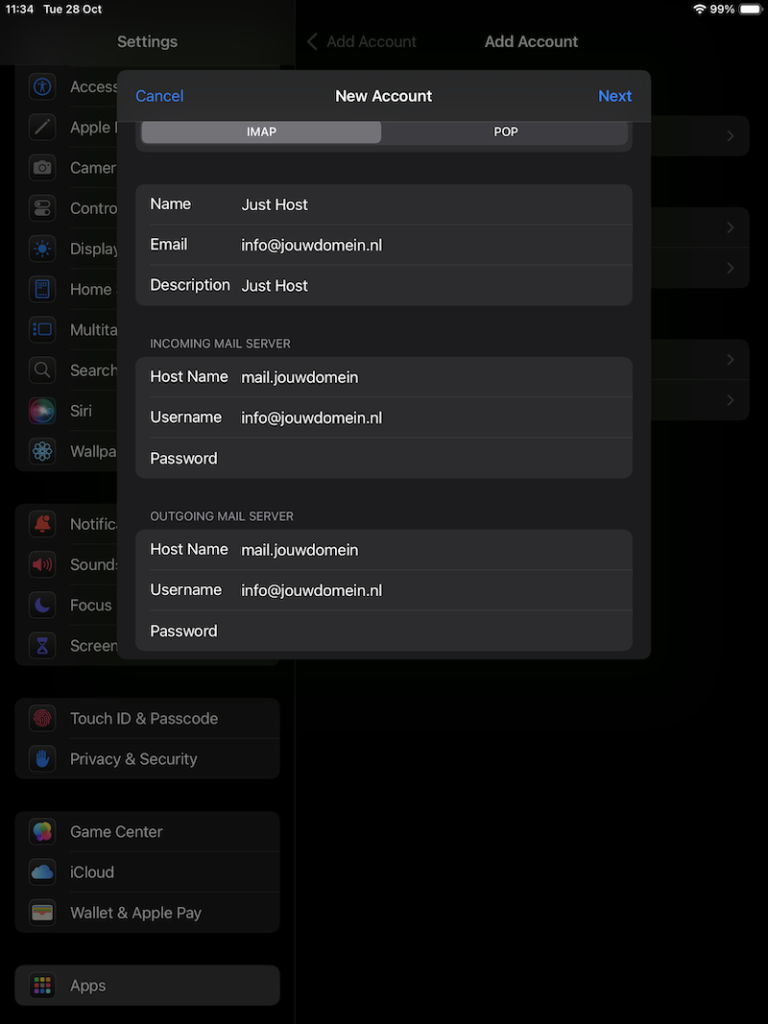Tap Next to continue account setup
This screenshot has width=768, height=1024.
(x=614, y=96)
